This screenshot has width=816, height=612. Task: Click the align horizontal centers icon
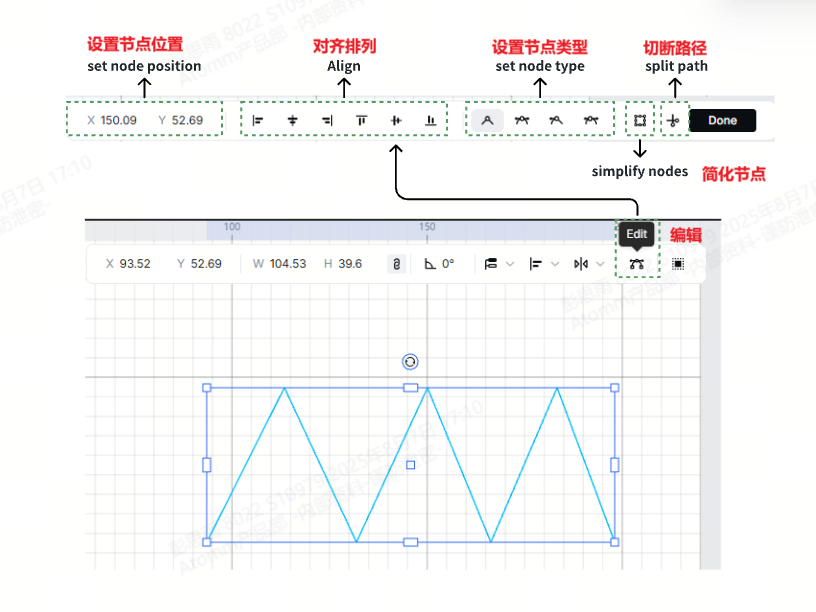pos(293,120)
